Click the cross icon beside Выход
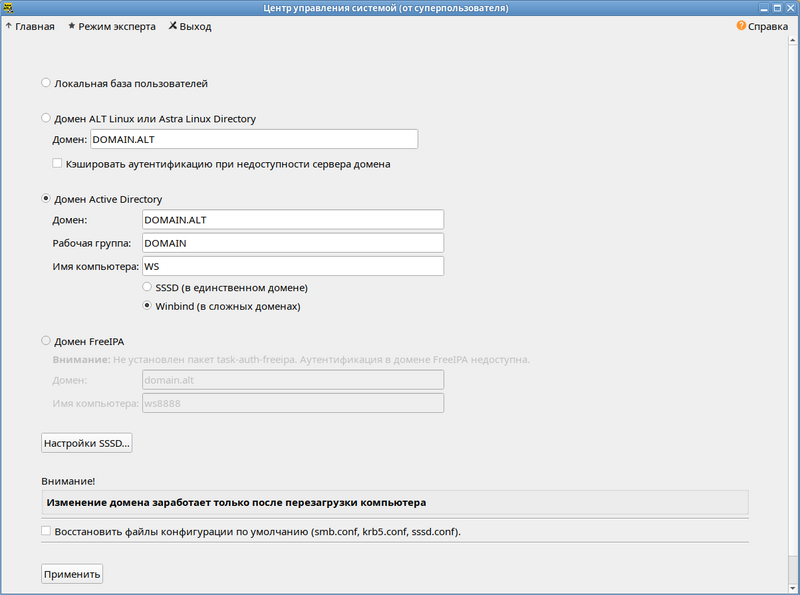The image size is (800, 595). coord(173,26)
